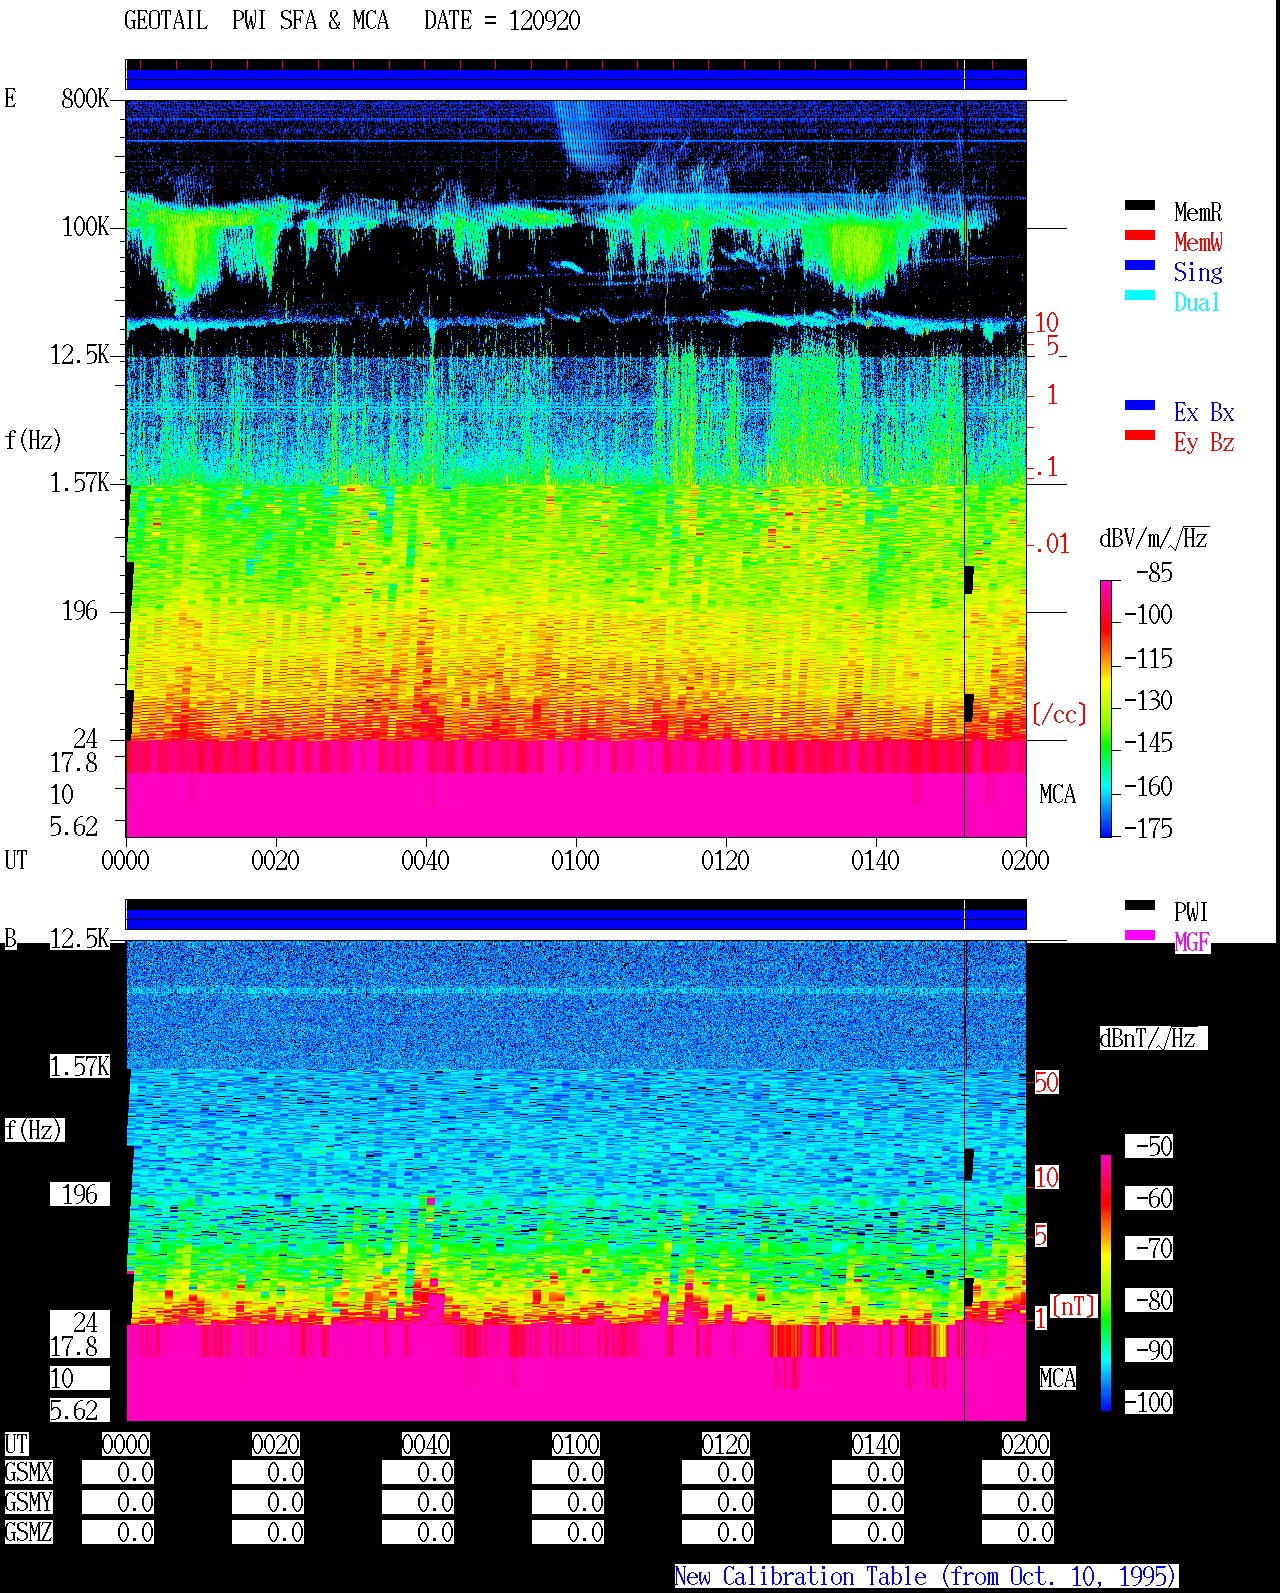Screen dimensions: 1280x1593
Task: Click the red Ey Bz legend swatch
Action: [x=1140, y=436]
